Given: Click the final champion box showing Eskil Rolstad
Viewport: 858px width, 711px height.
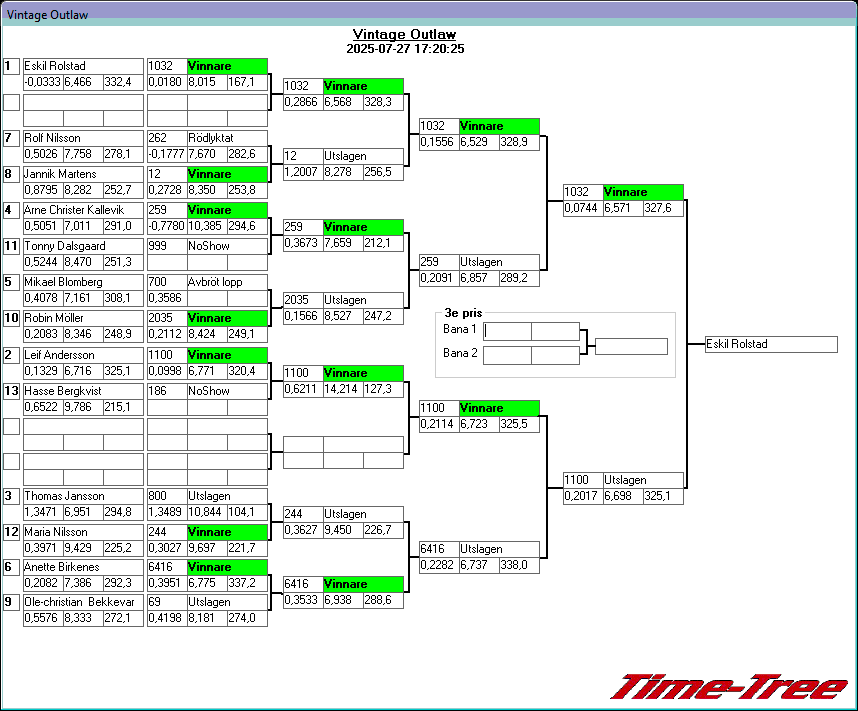Looking at the screenshot, I should pos(770,344).
